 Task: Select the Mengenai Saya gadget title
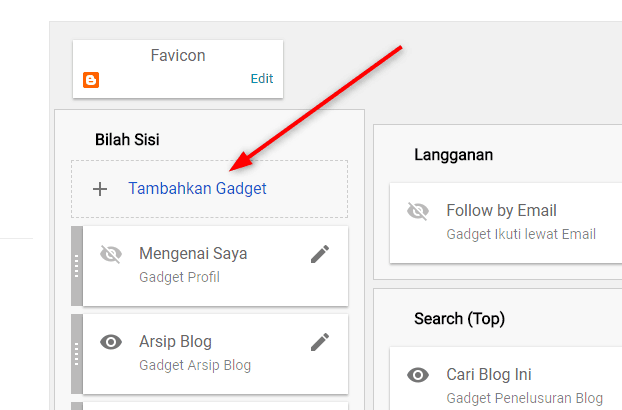click(193, 254)
